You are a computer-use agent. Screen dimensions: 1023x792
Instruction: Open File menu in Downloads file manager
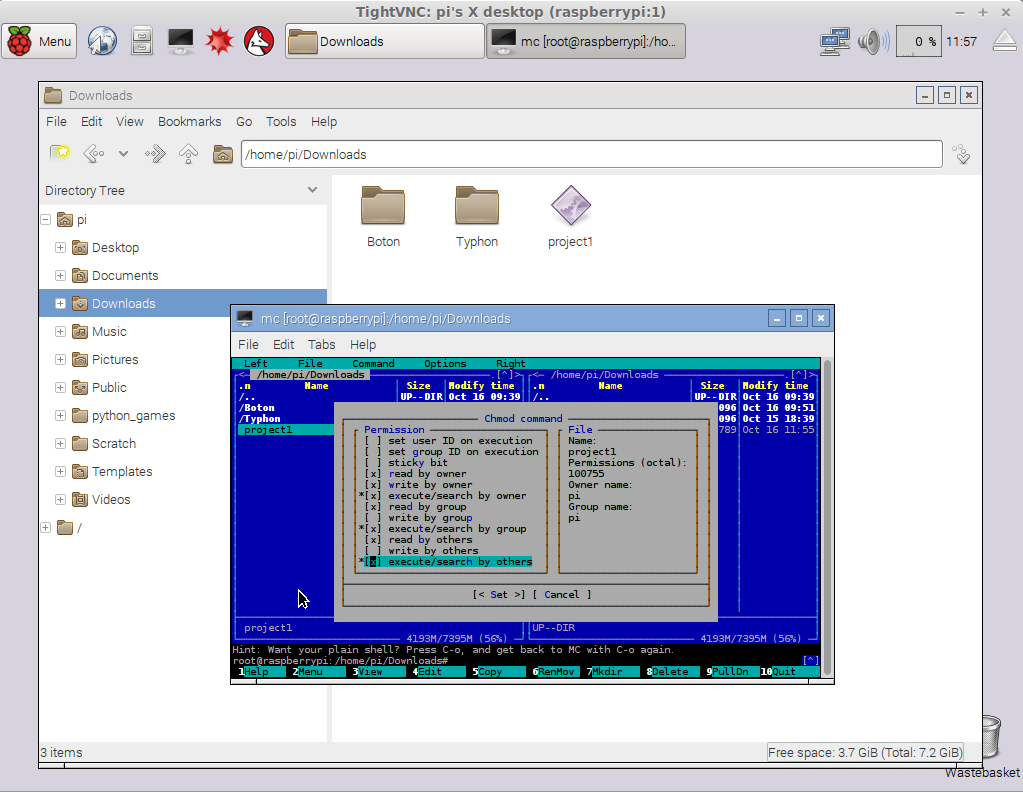(56, 121)
